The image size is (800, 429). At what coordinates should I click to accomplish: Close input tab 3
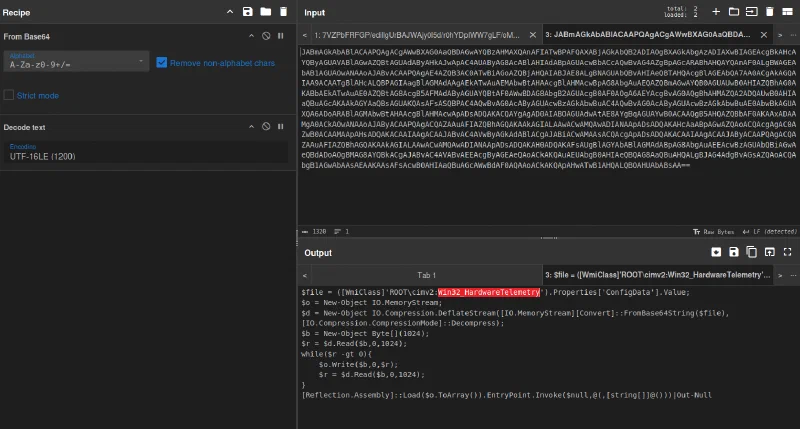point(764,35)
